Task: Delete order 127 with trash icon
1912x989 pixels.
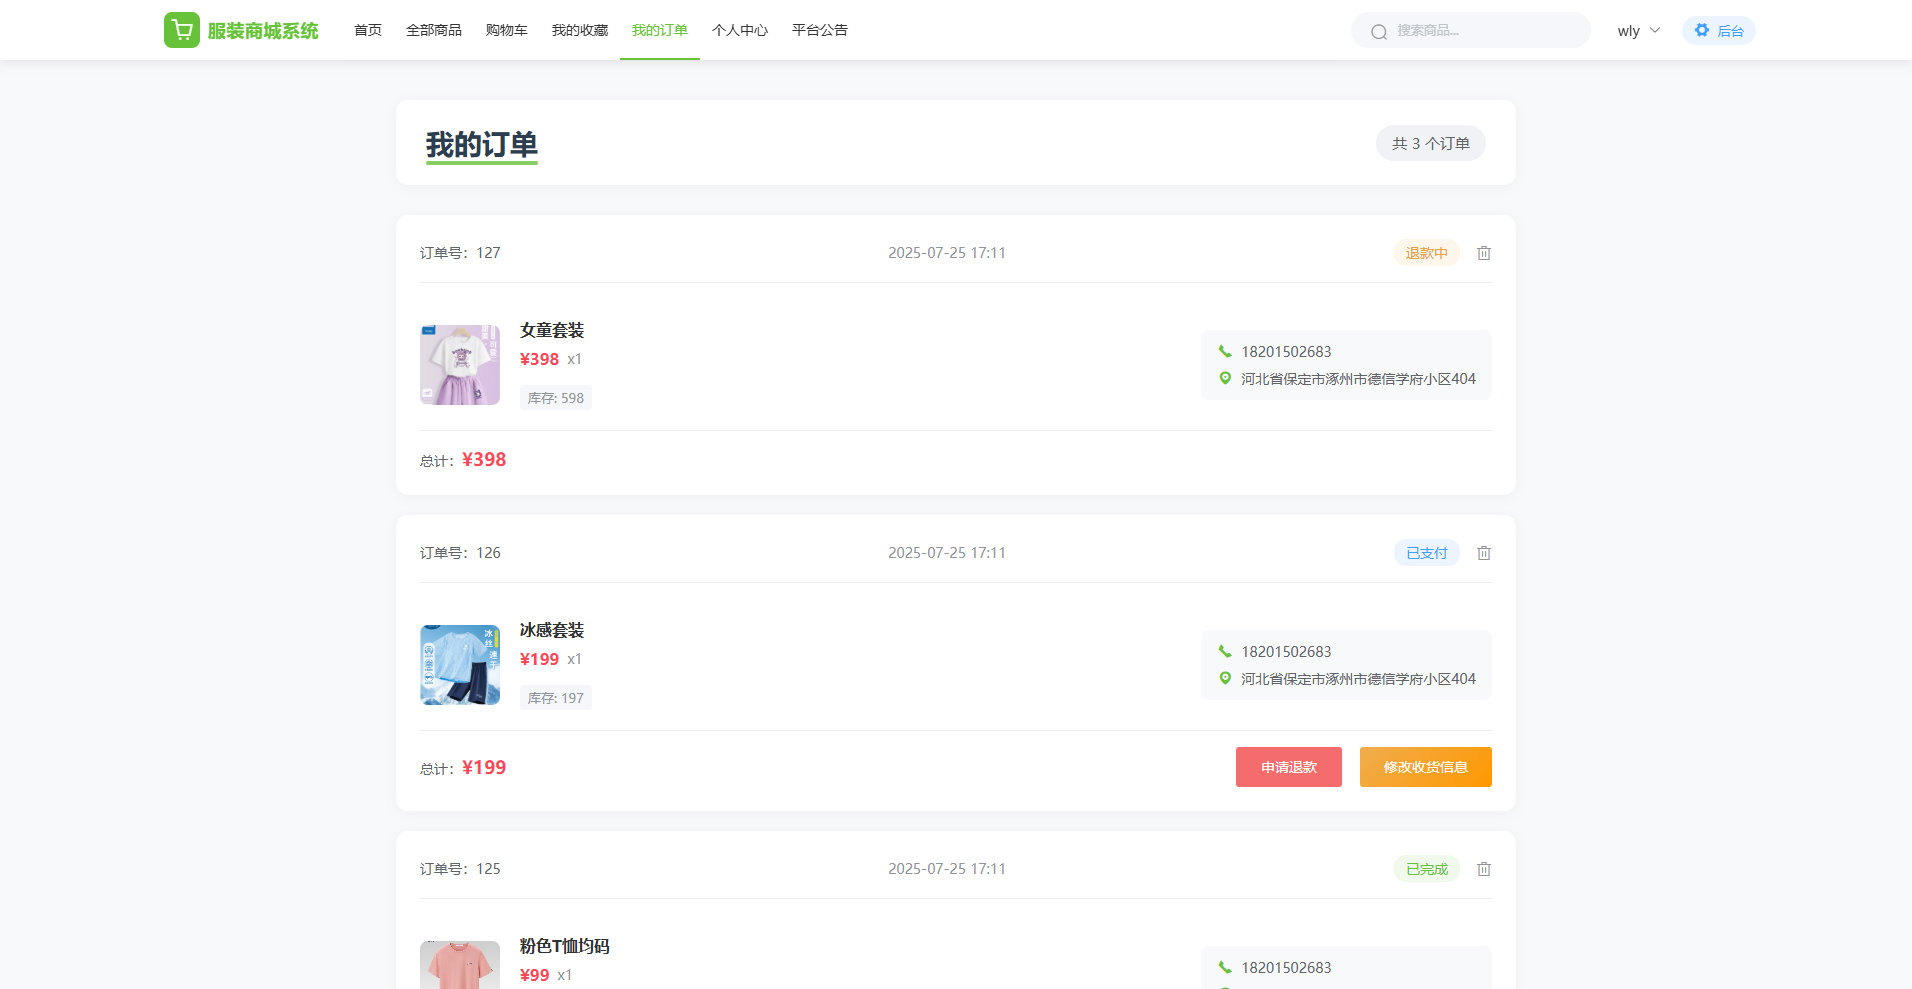Action: click(1484, 253)
